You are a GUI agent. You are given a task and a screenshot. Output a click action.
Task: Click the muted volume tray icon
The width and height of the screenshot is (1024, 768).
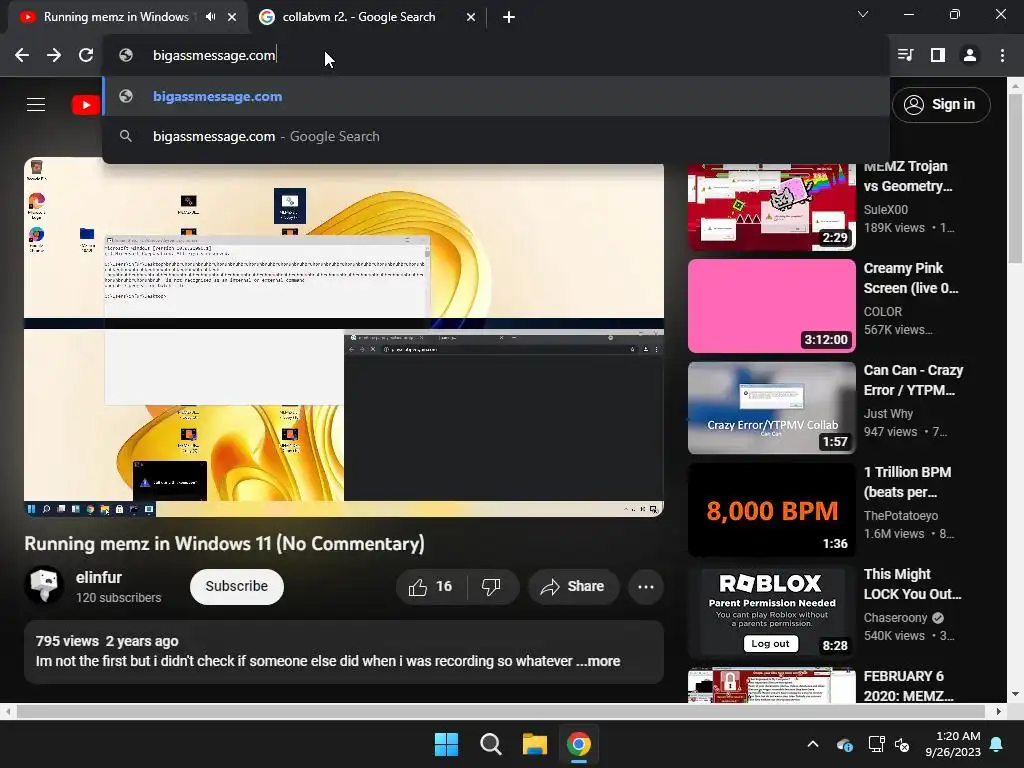click(903, 744)
